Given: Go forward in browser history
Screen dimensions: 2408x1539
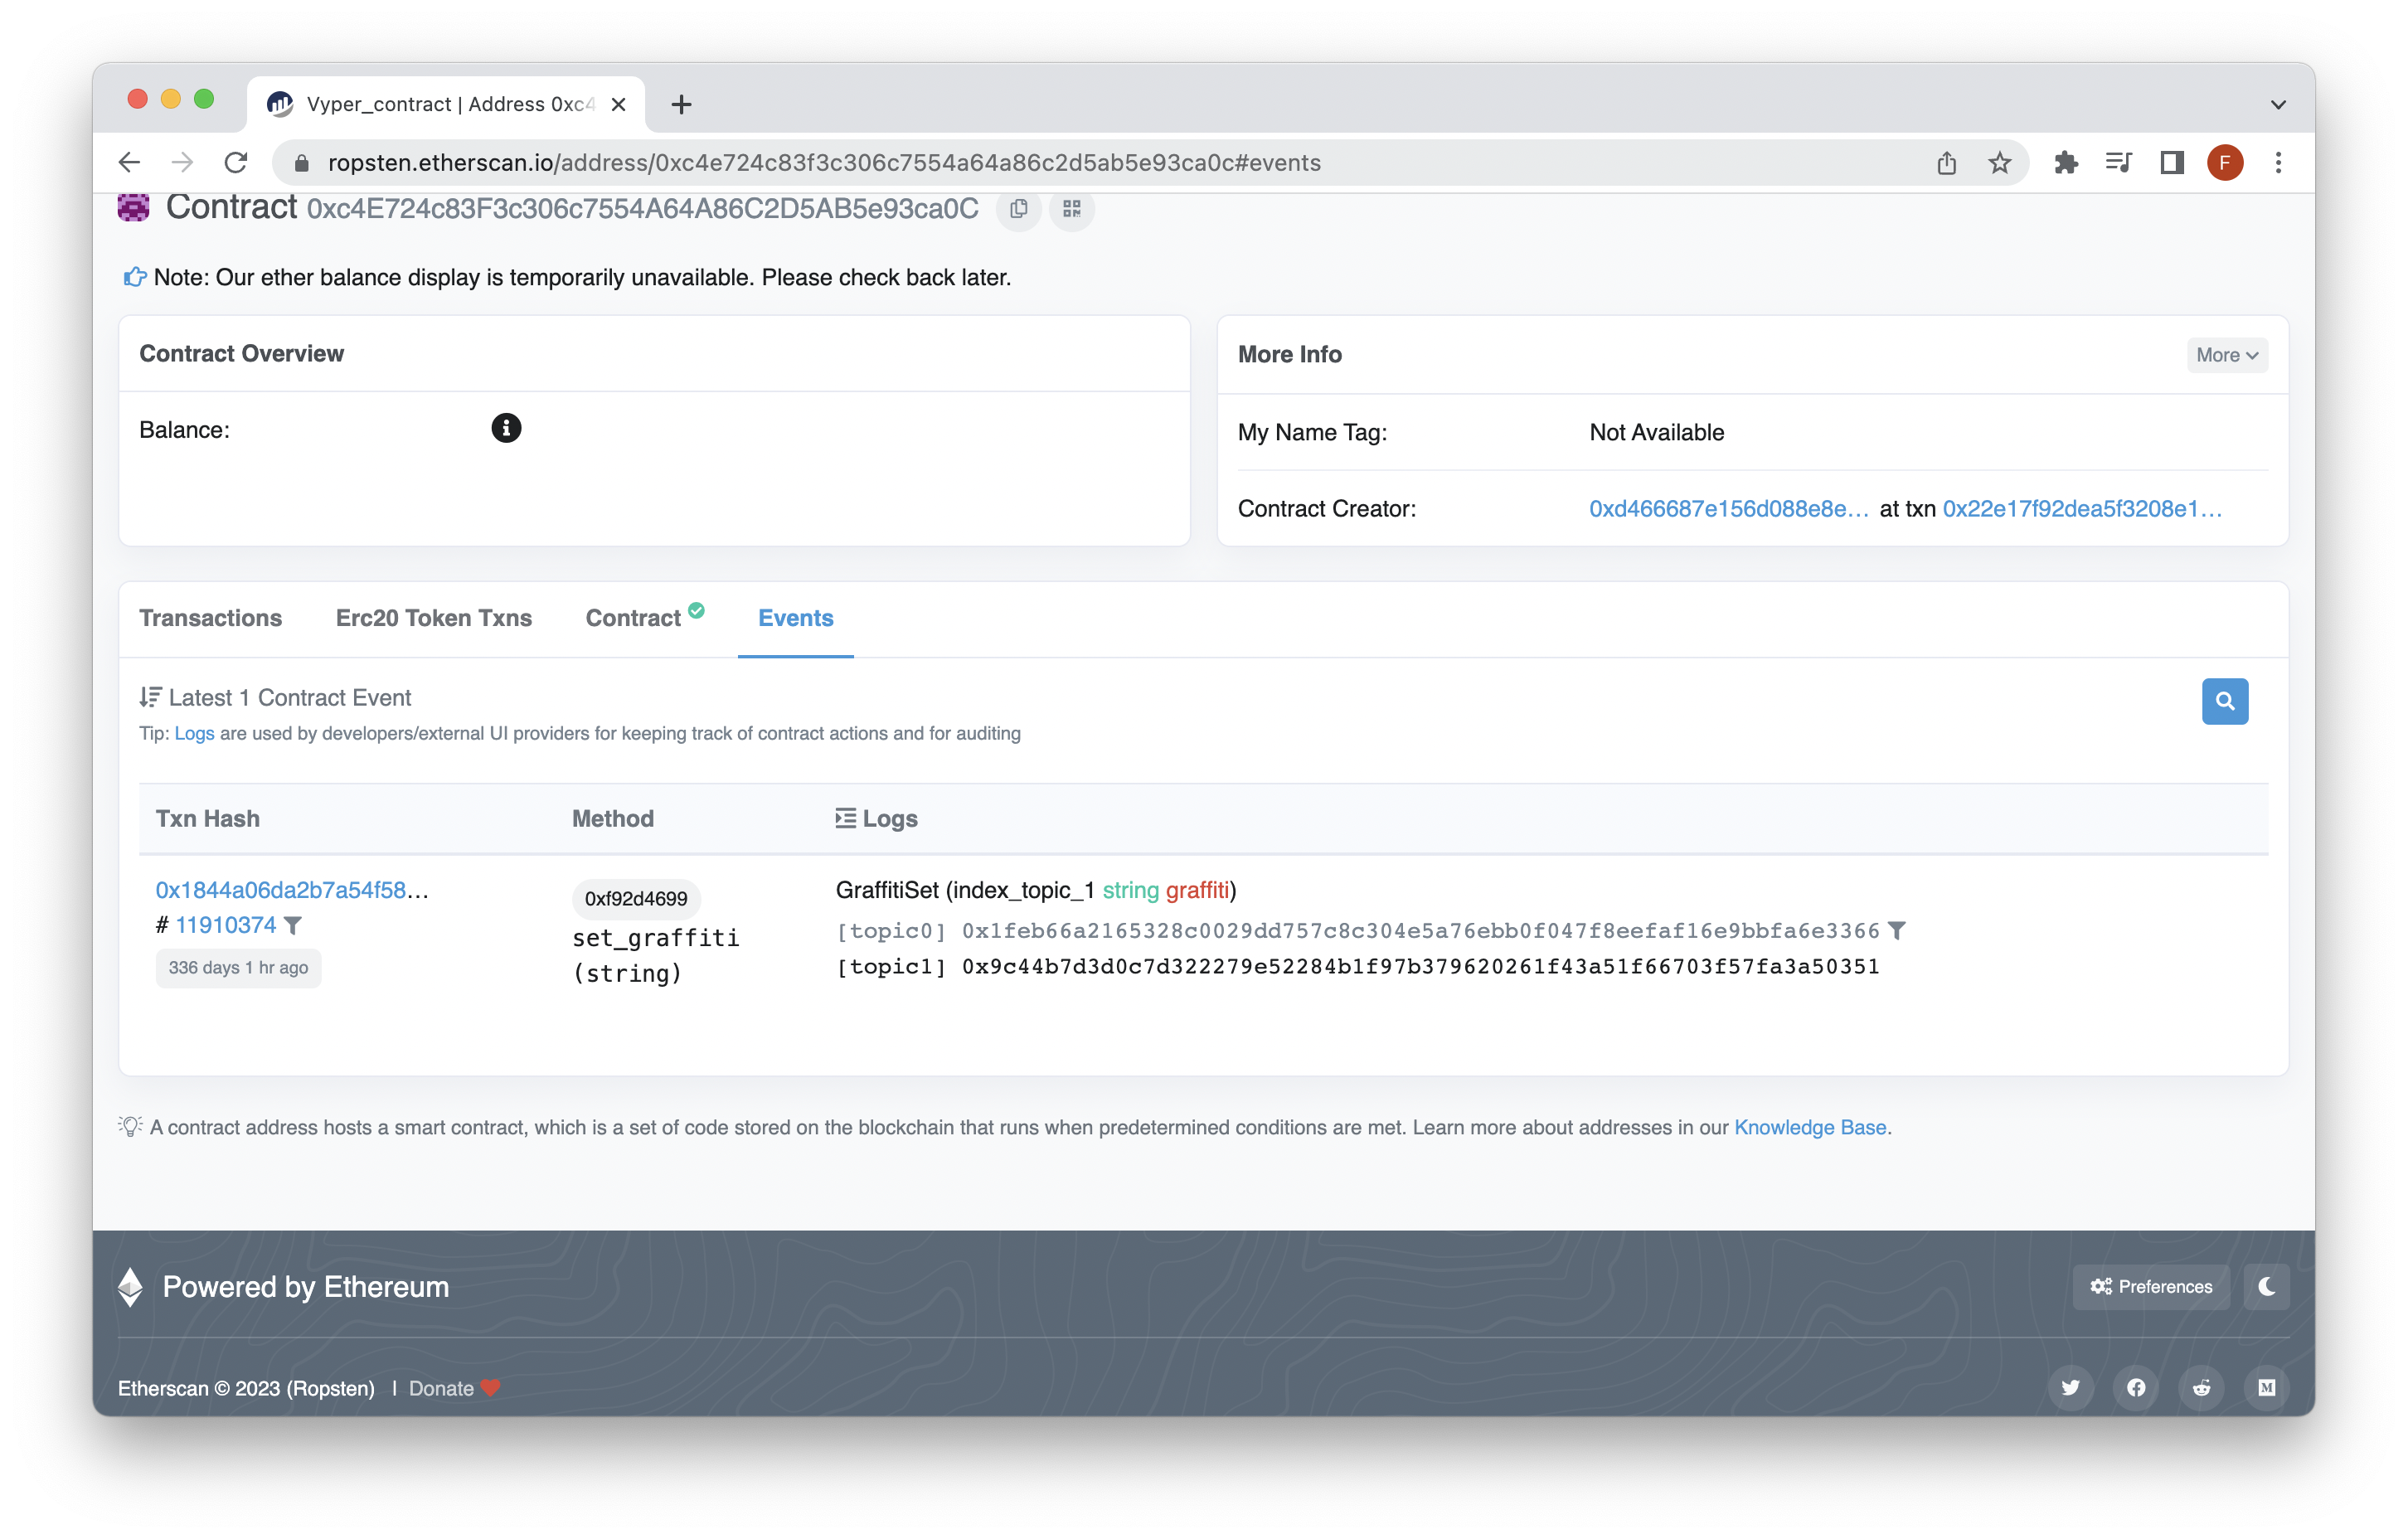Looking at the screenshot, I should [182, 163].
